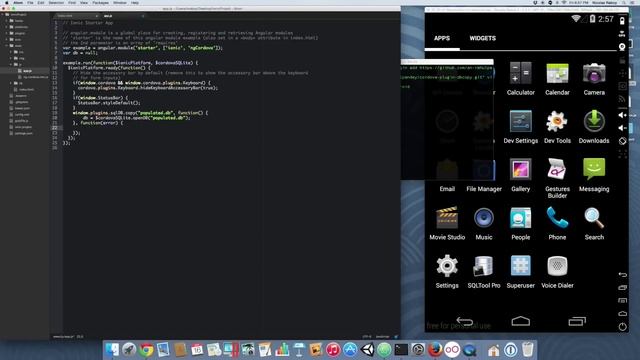Open the Messaging app in the emulator

(x=594, y=175)
